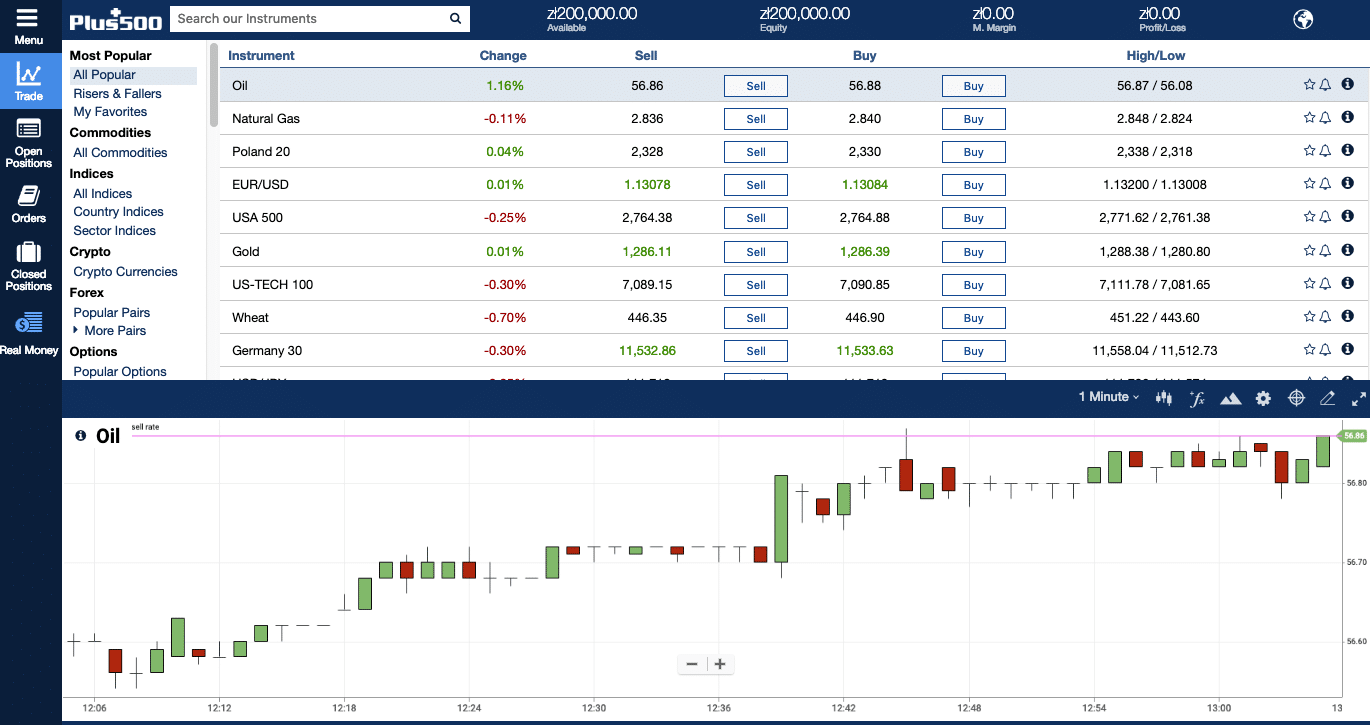Screen dimensions: 1370x725
Task: Show info details for Natural Gas
Action: point(1347,118)
